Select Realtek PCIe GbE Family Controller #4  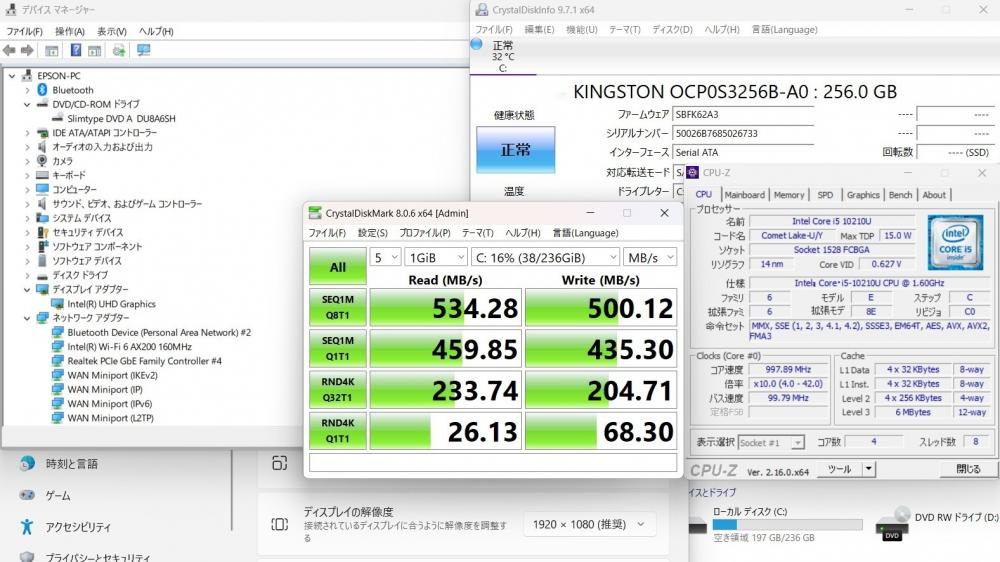click(145, 361)
